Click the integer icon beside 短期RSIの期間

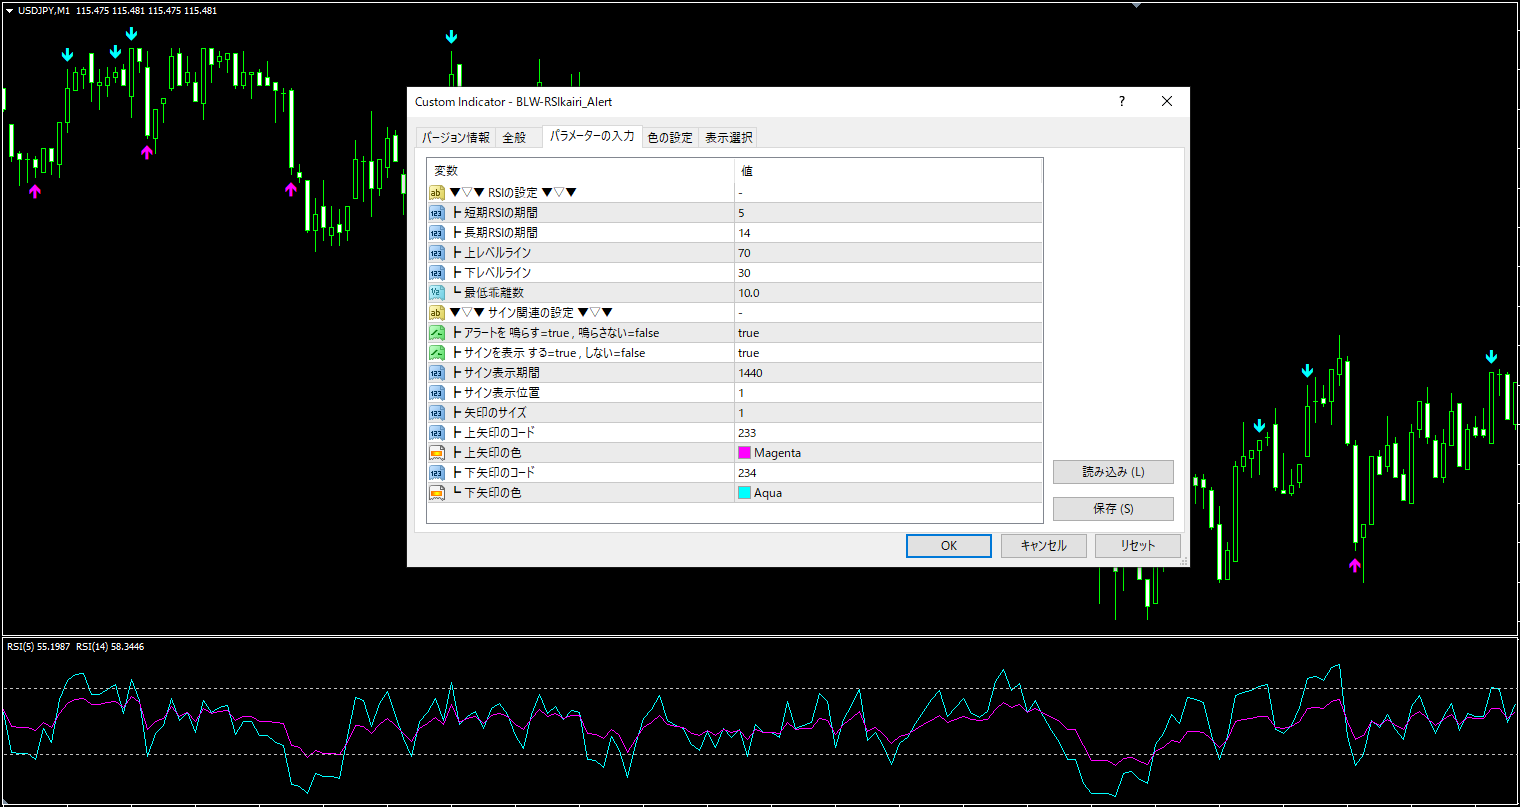coord(437,213)
